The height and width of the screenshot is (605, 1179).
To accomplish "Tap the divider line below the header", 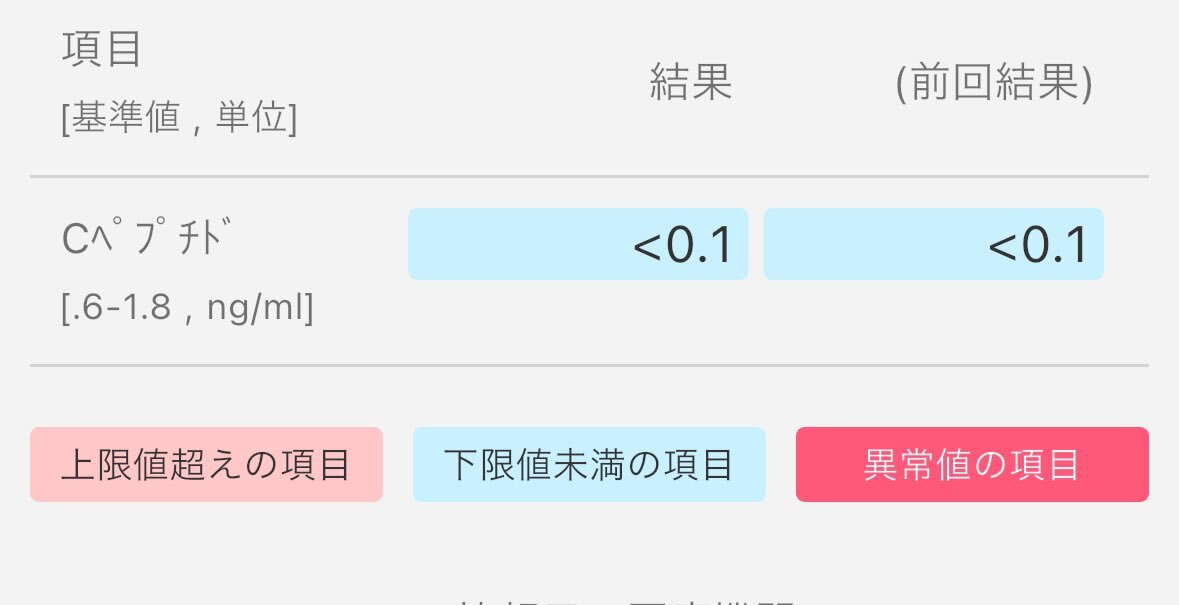I will 590,177.
